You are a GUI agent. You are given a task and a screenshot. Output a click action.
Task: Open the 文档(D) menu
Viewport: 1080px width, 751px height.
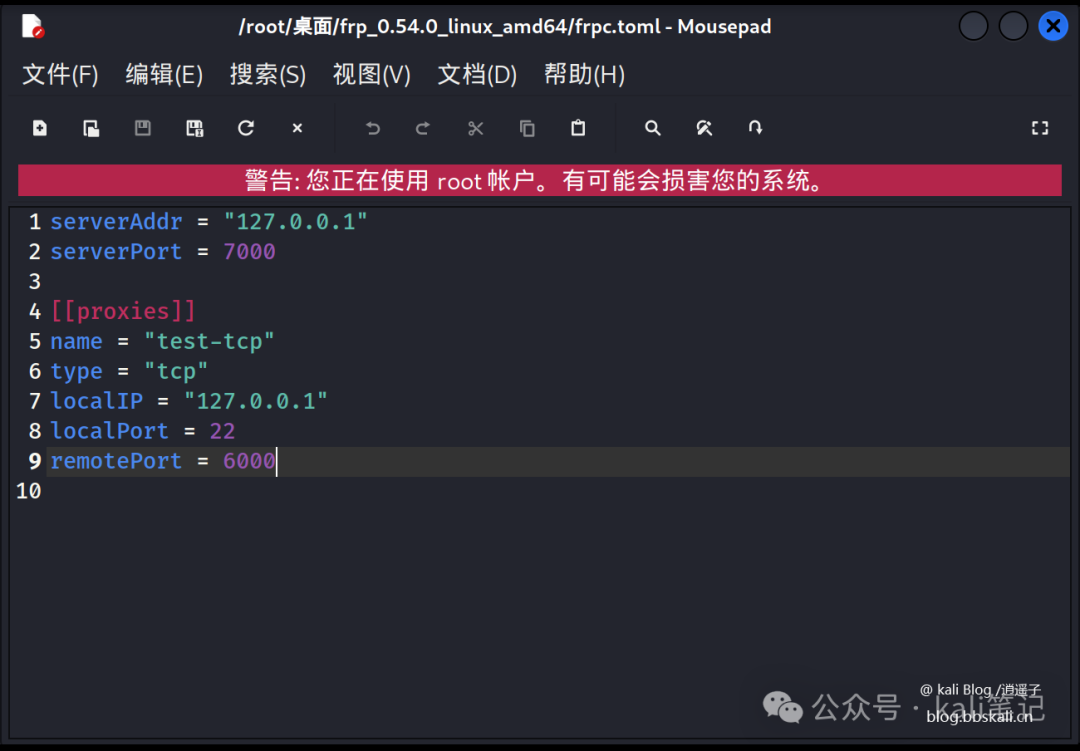click(477, 74)
